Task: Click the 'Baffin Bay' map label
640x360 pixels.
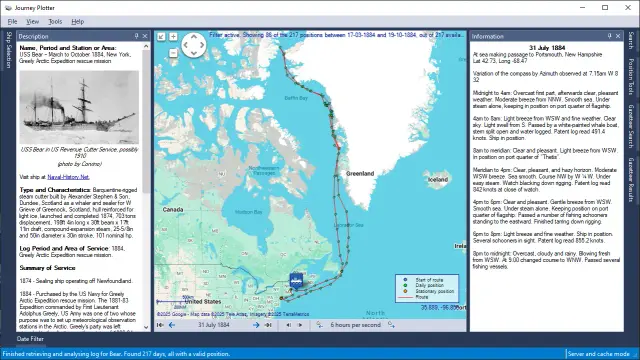Action: pyautogui.click(x=296, y=98)
